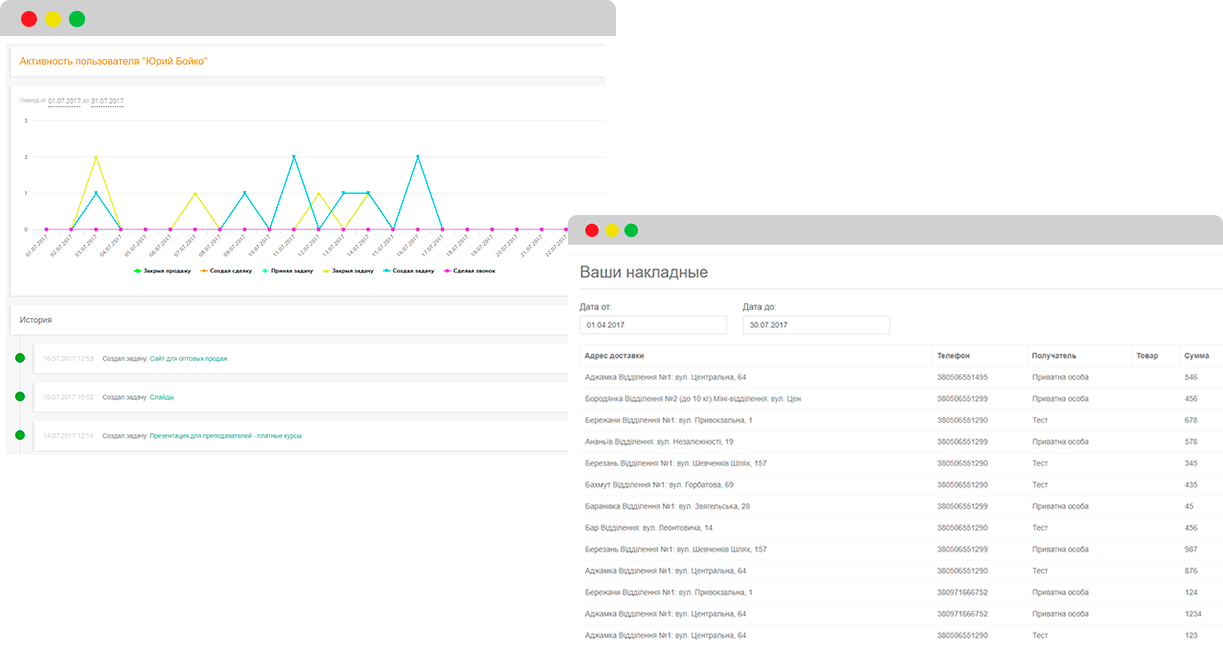Click the "Дата до" field with 30.07.2017

pyautogui.click(x=816, y=325)
